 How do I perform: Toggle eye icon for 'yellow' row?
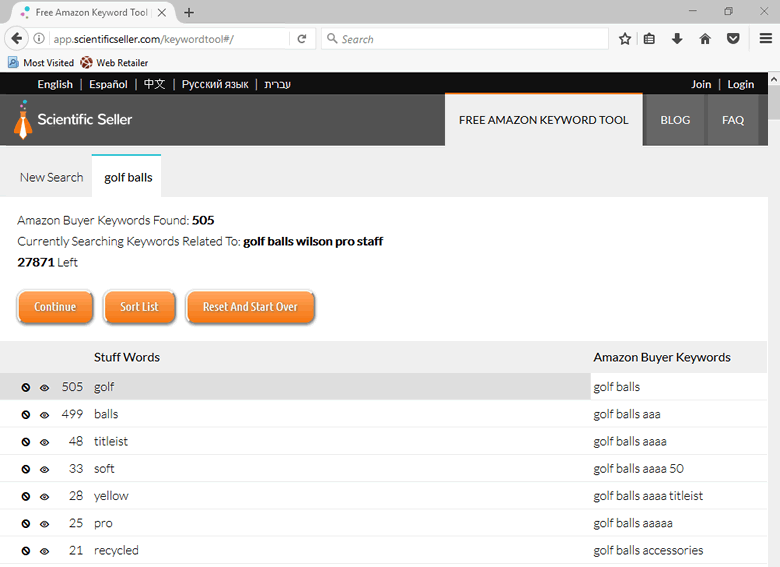point(44,497)
